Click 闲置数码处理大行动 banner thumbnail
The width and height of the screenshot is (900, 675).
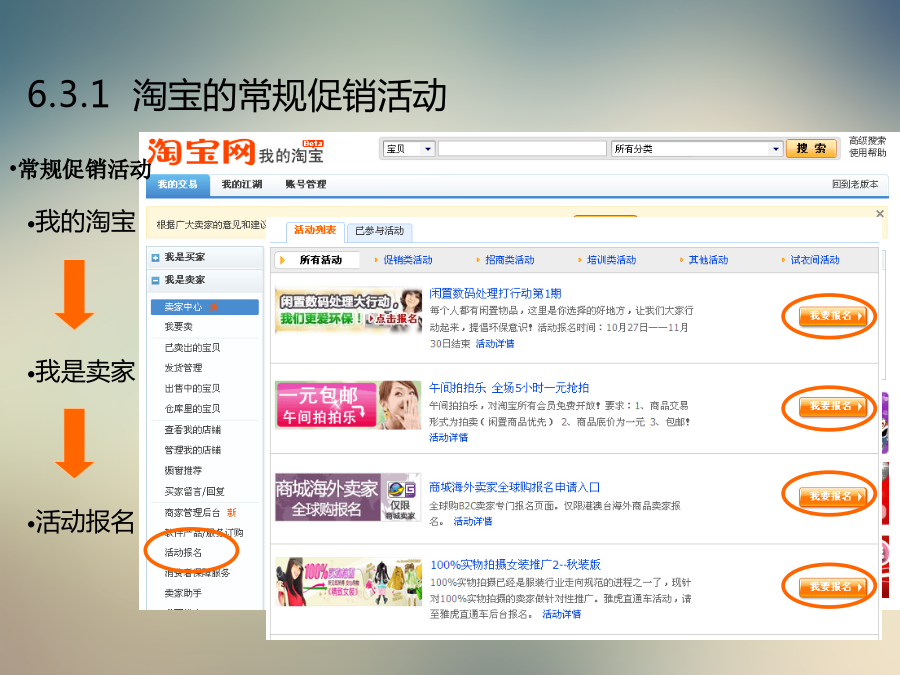[x=348, y=311]
